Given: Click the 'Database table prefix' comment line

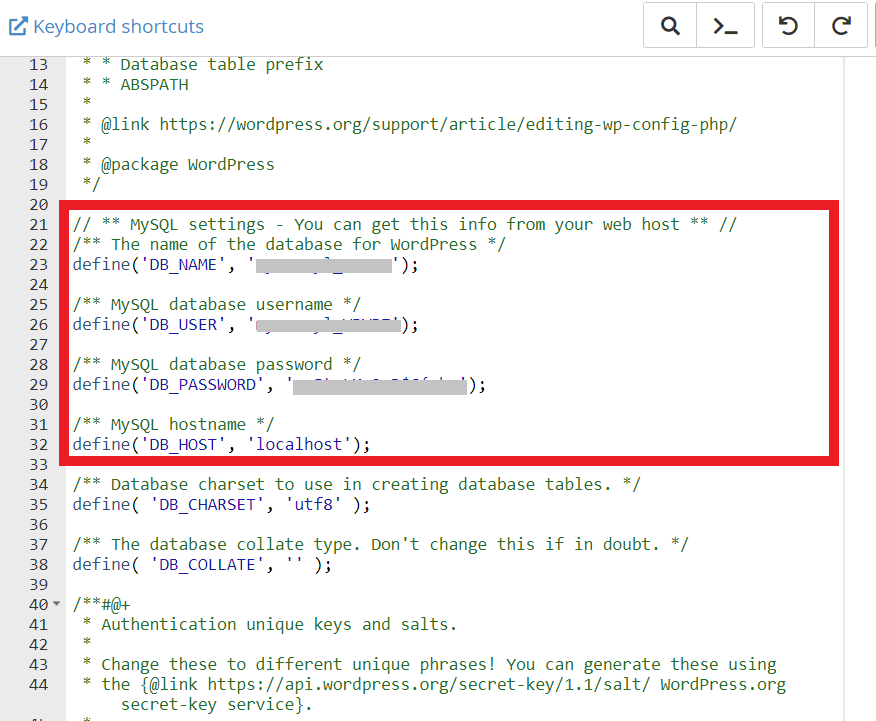Looking at the screenshot, I should [x=221, y=64].
